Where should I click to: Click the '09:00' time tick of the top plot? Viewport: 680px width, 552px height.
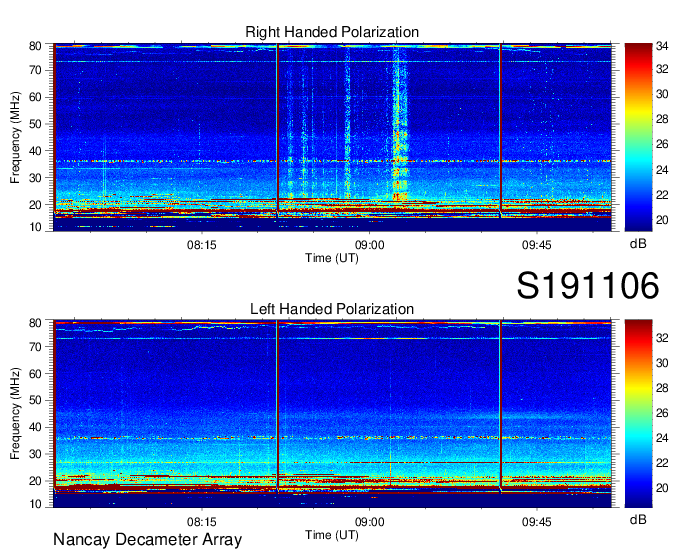pos(369,245)
